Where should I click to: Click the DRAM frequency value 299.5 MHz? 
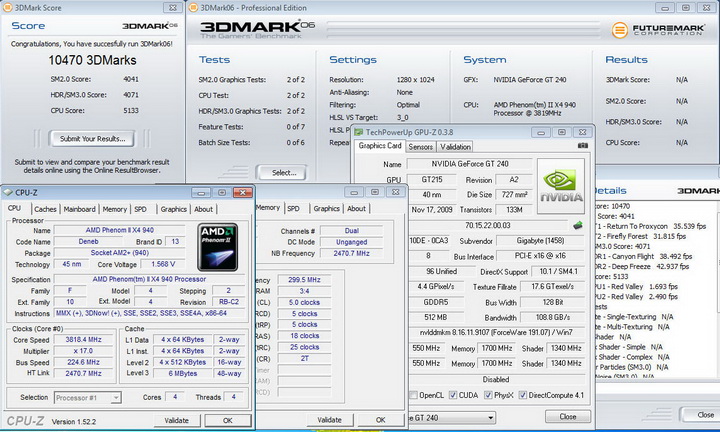pyautogui.click(x=304, y=280)
